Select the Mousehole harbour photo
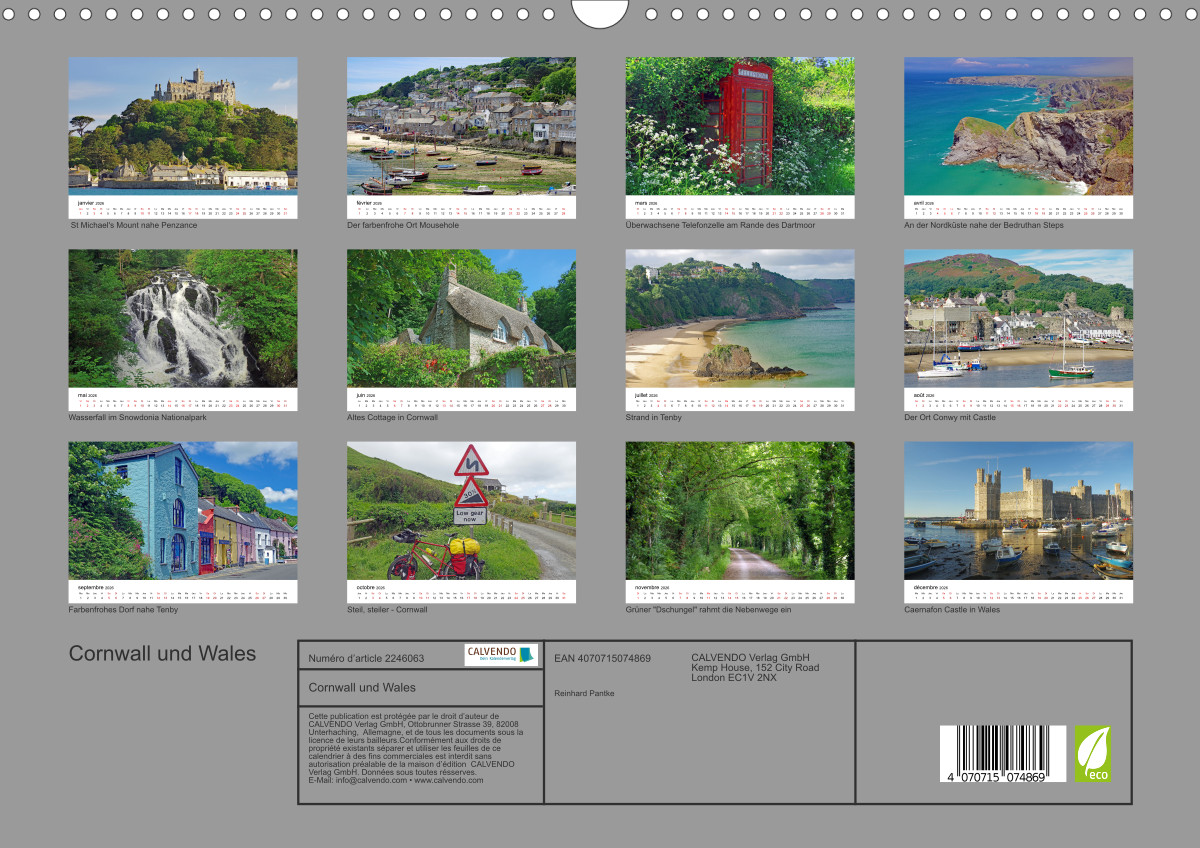Screen dimensions: 1200x848 461,126
